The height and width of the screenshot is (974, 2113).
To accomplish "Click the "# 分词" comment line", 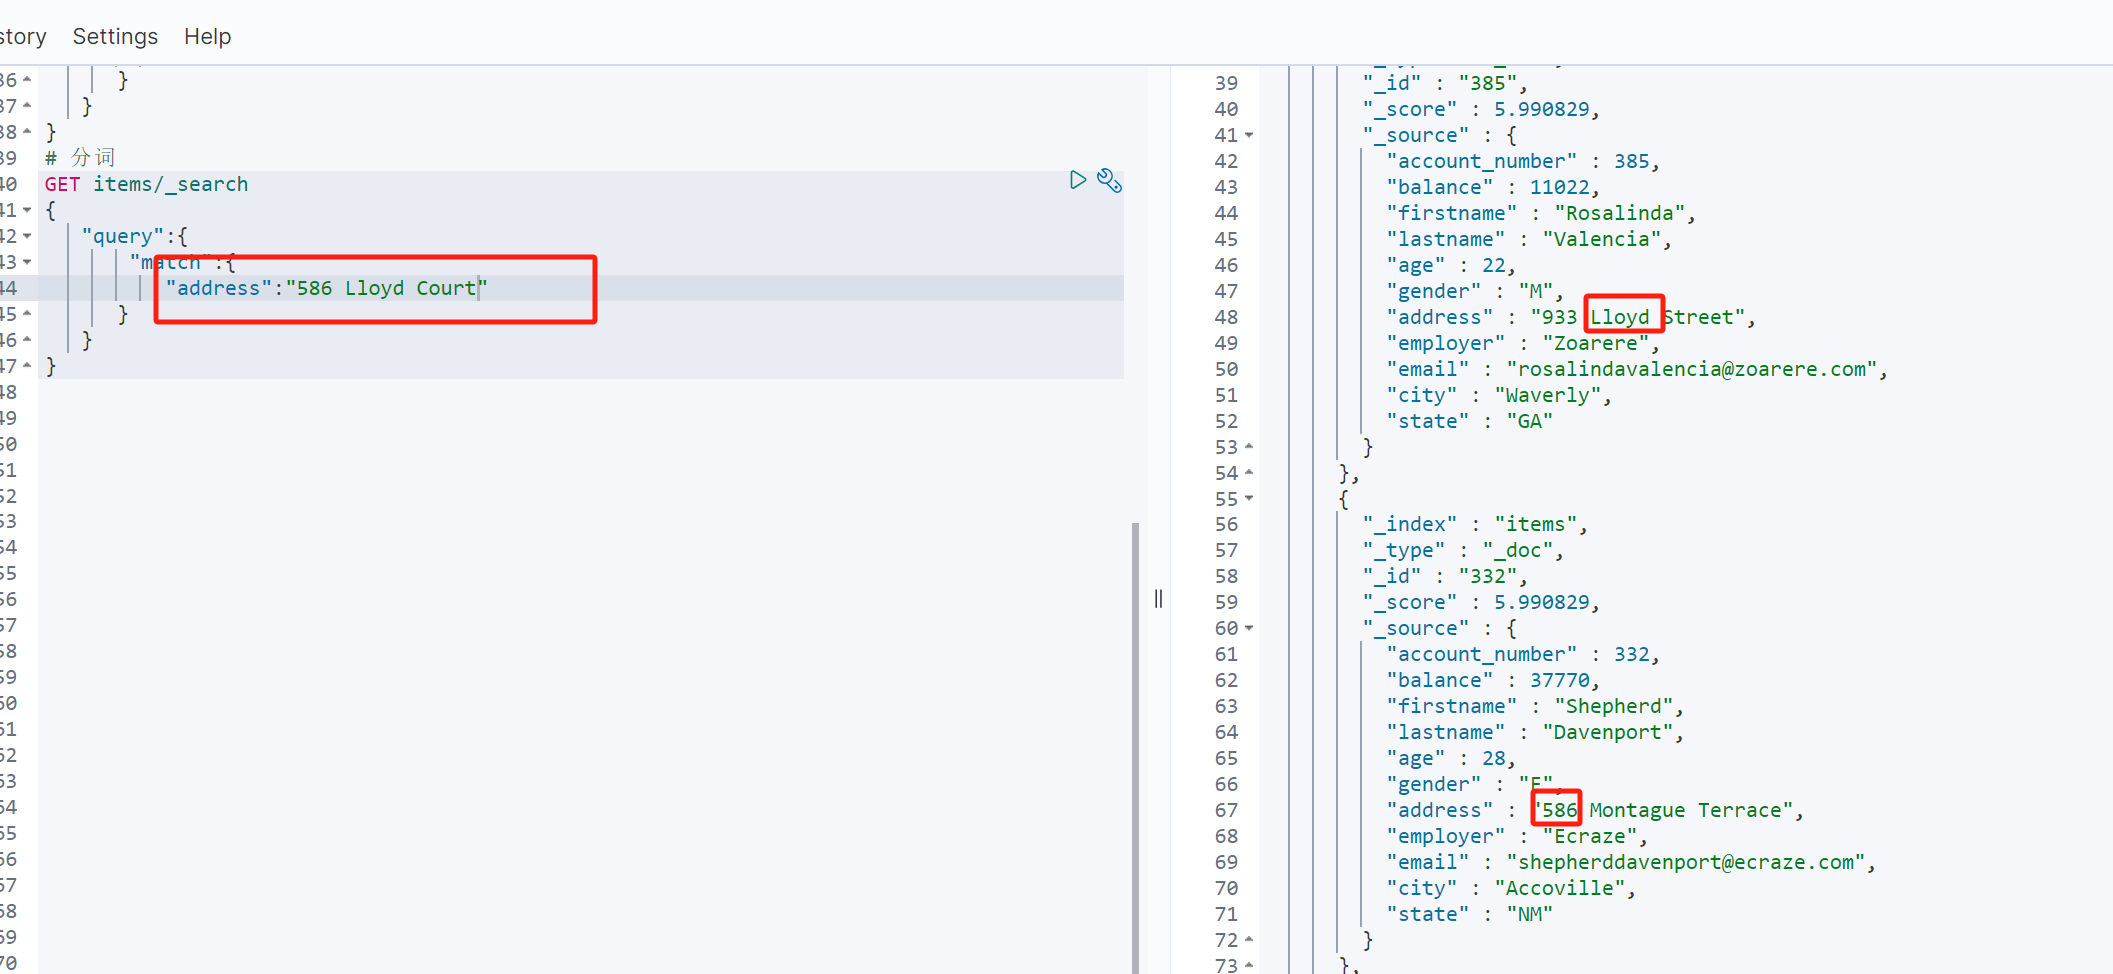I will [80, 158].
